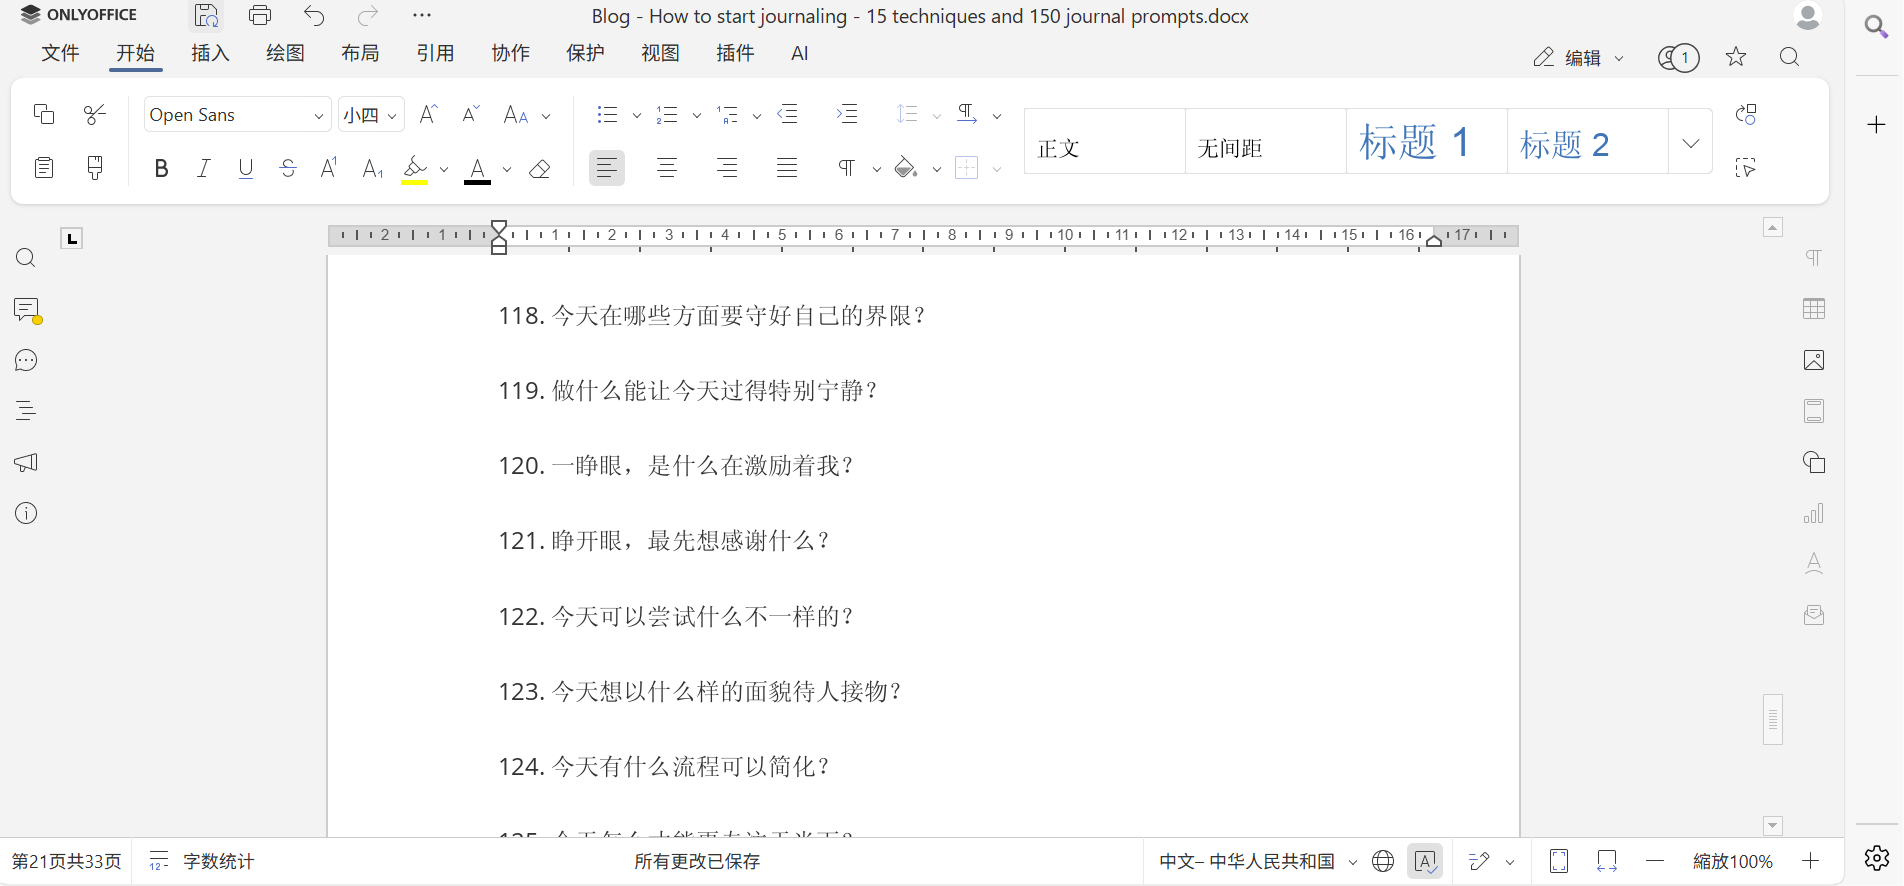Open the 布局 tab

click(x=360, y=54)
